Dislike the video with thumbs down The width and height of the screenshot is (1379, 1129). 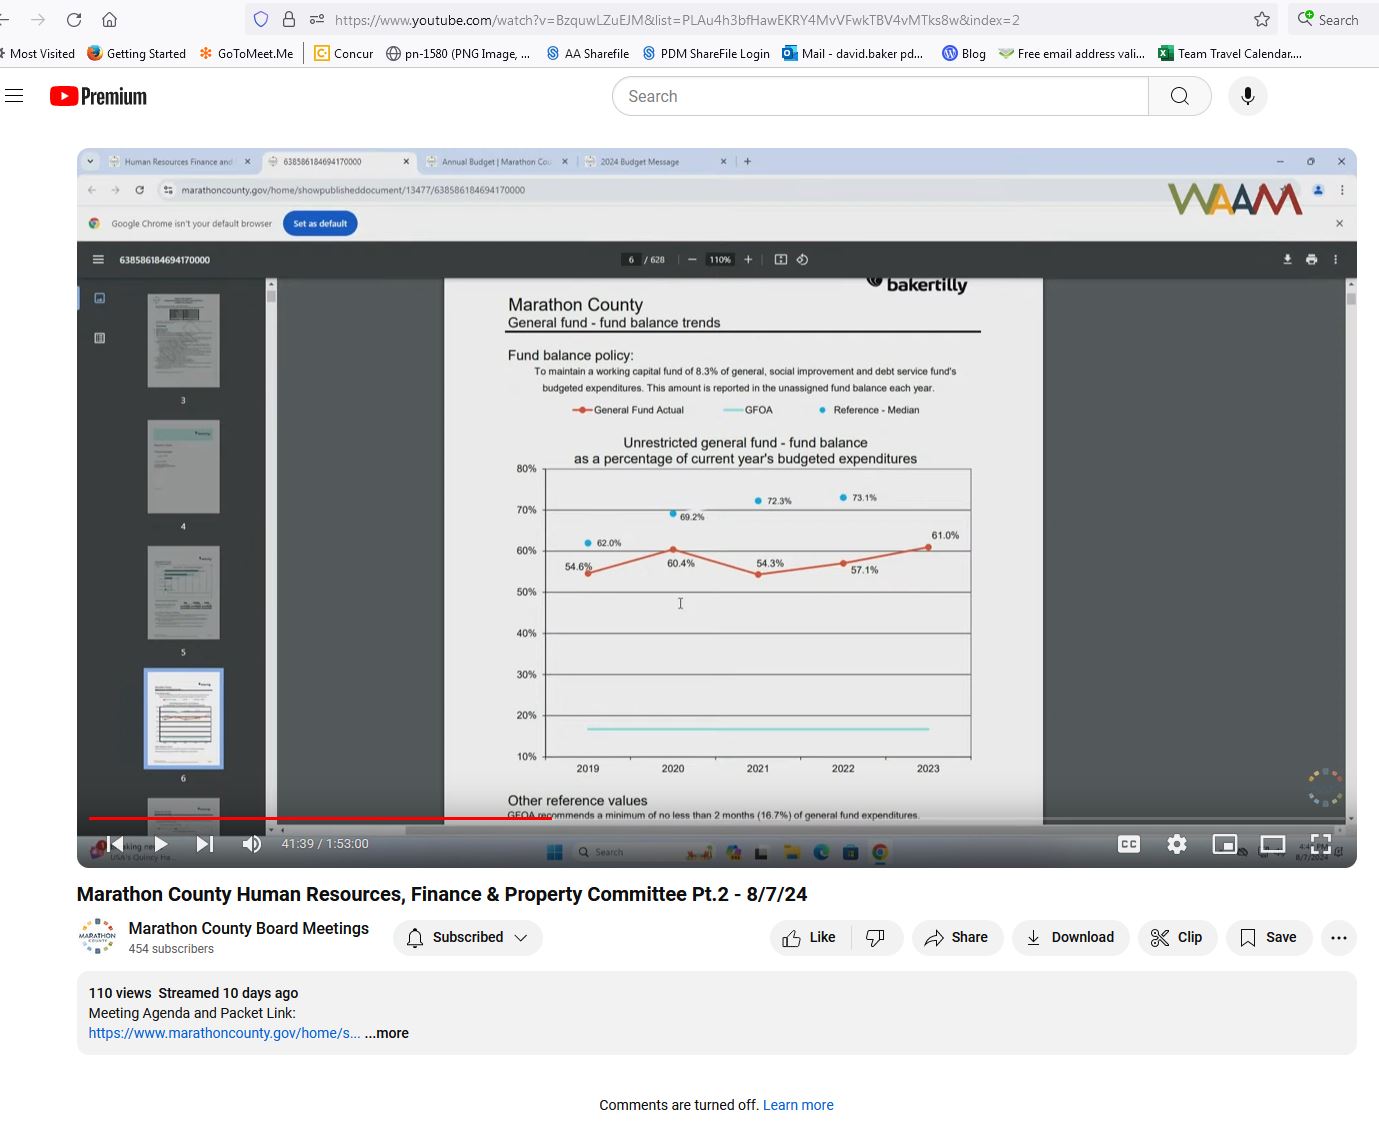coord(875,937)
